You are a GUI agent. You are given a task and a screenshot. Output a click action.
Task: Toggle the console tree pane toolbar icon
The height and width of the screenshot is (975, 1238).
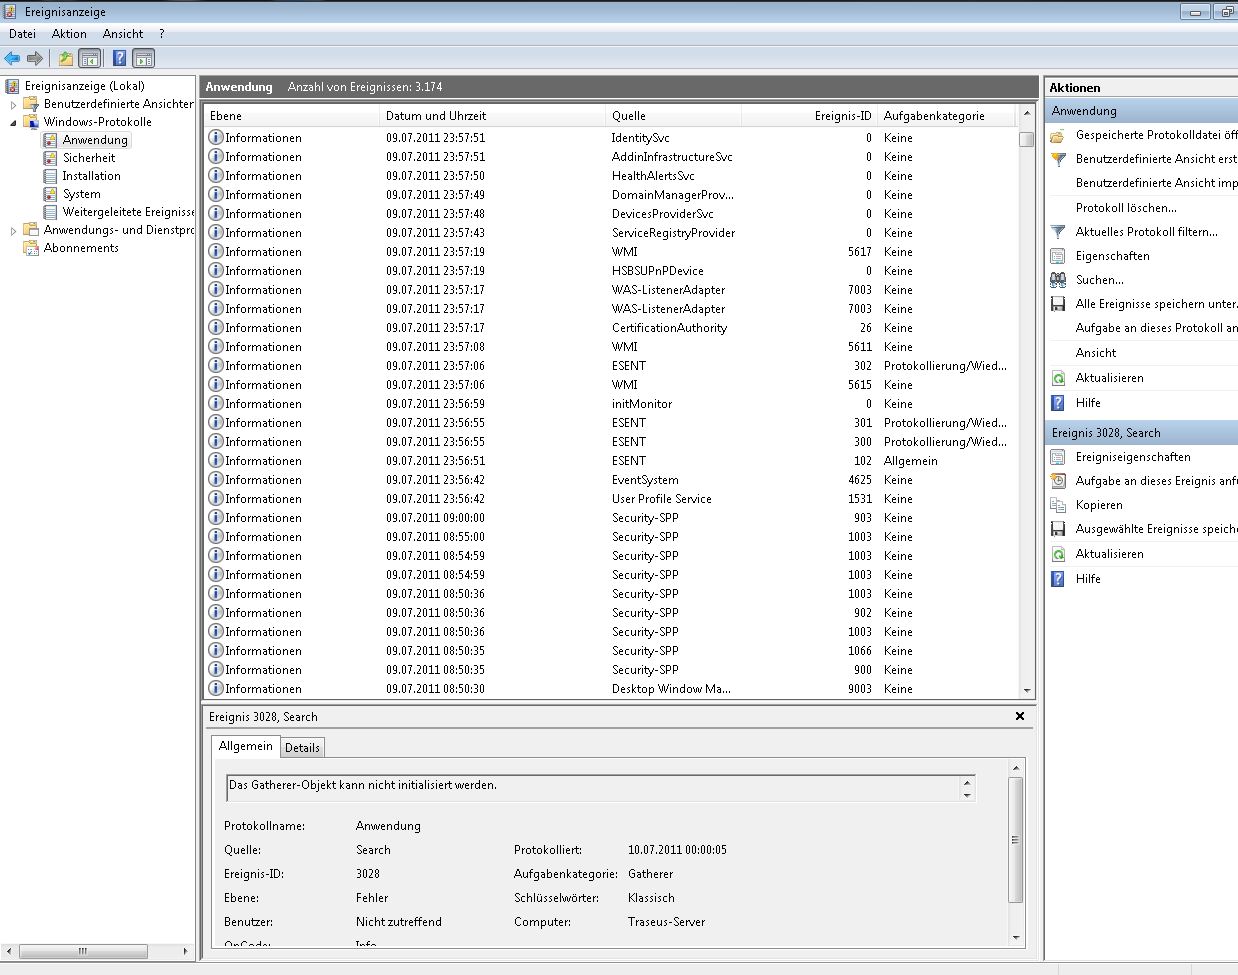(90, 59)
